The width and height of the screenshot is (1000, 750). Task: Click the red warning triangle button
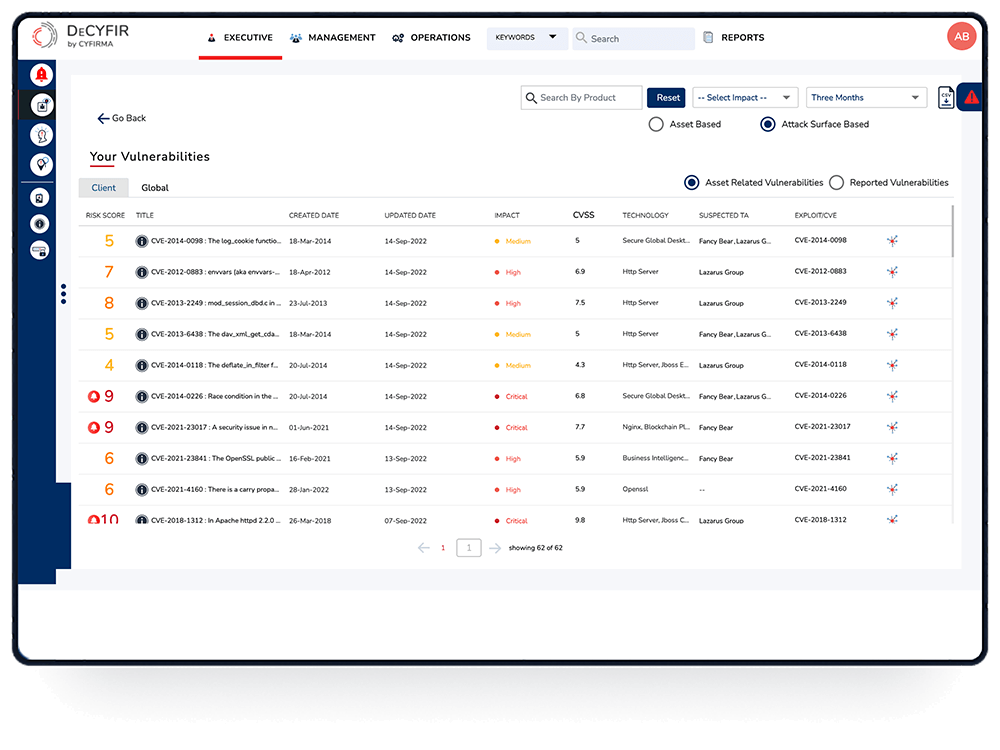point(971,98)
